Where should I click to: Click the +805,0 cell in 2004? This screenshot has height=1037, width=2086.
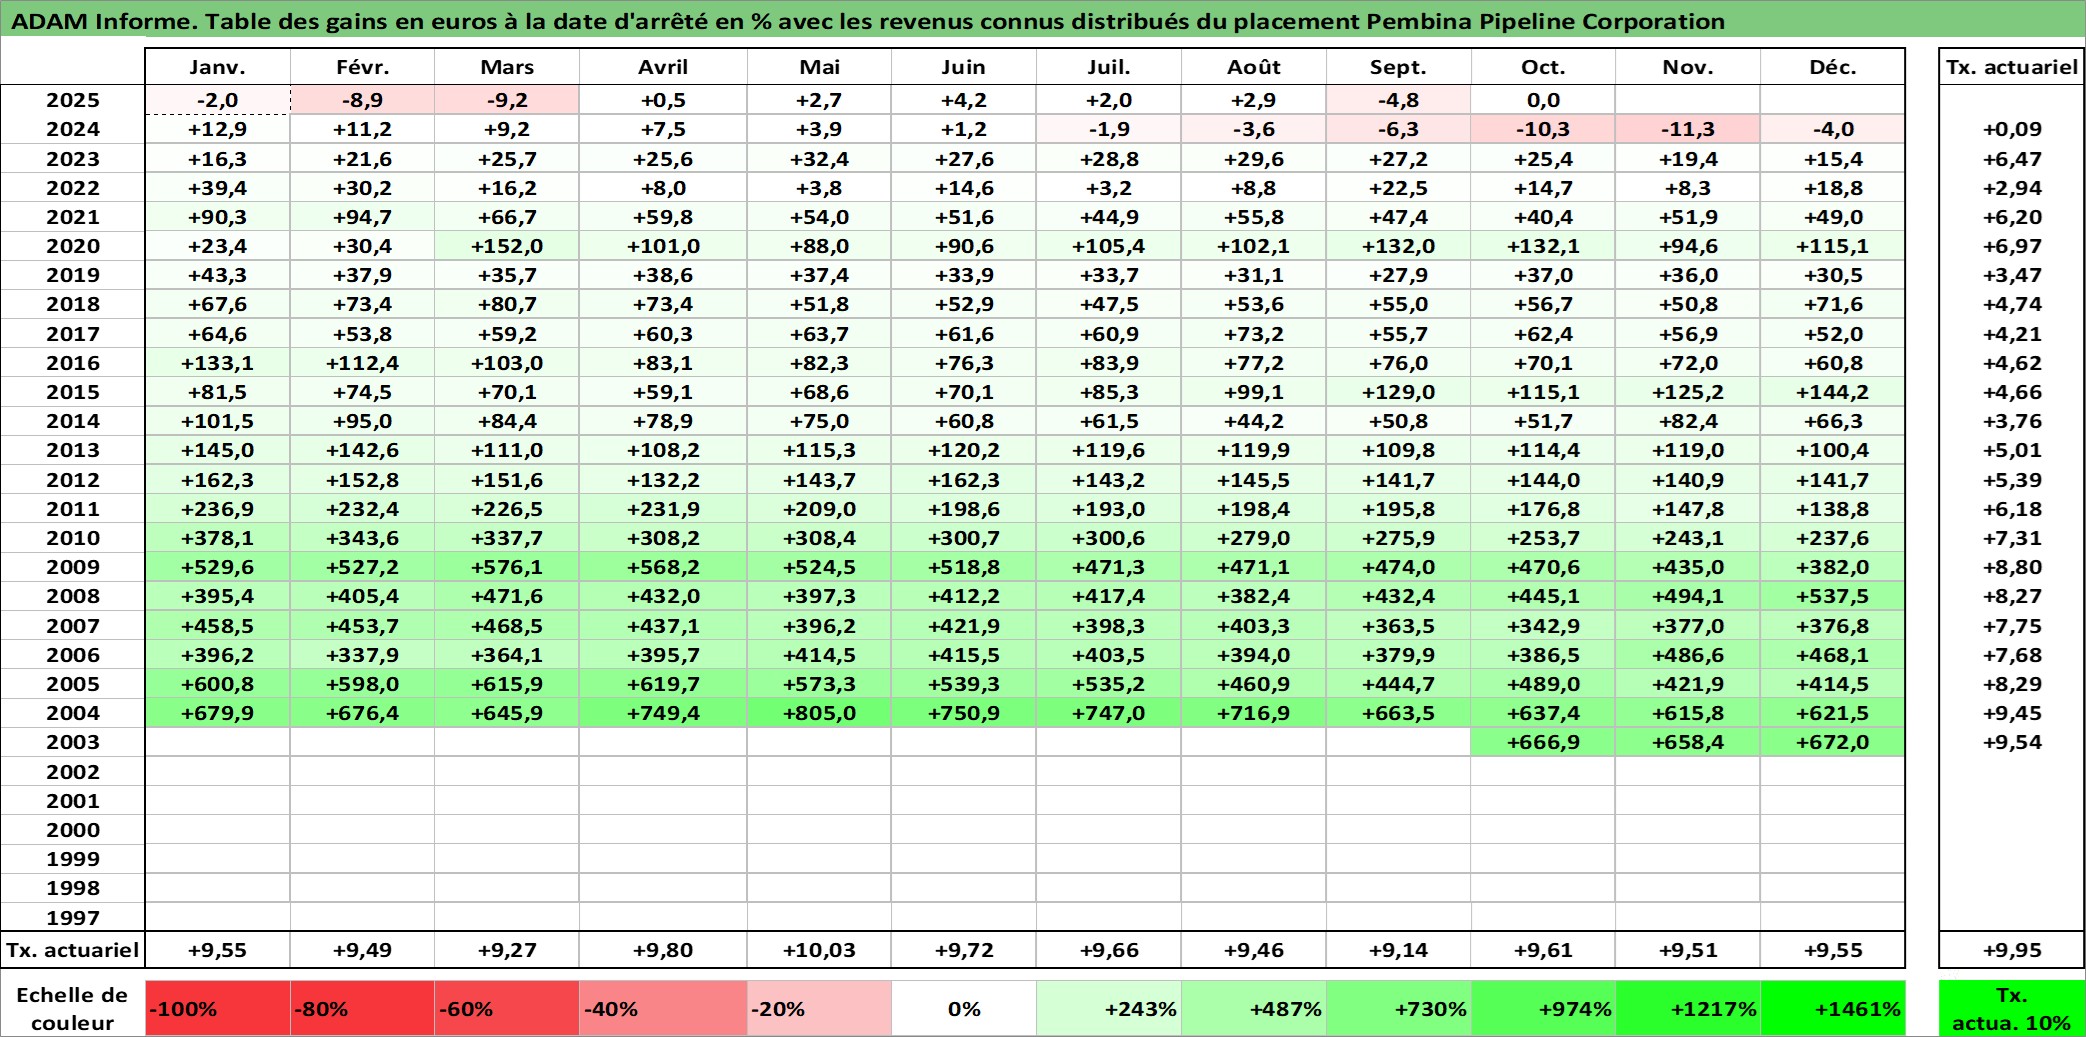819,713
